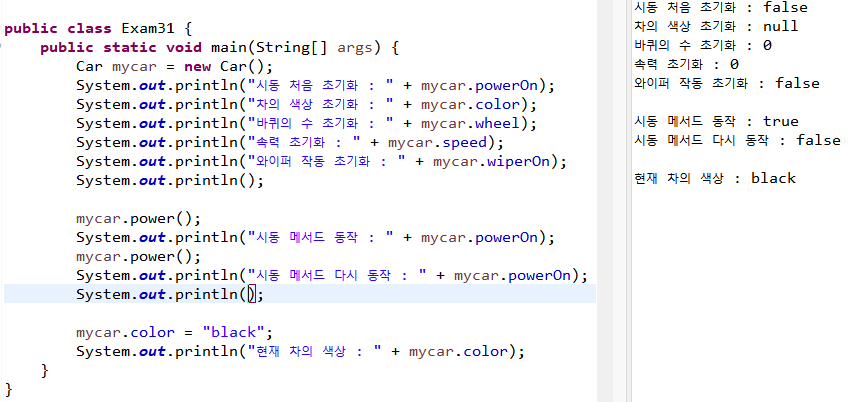This screenshot has height=402, width=853.
Task: Click the final closing brace of class
Action: pos(8,389)
